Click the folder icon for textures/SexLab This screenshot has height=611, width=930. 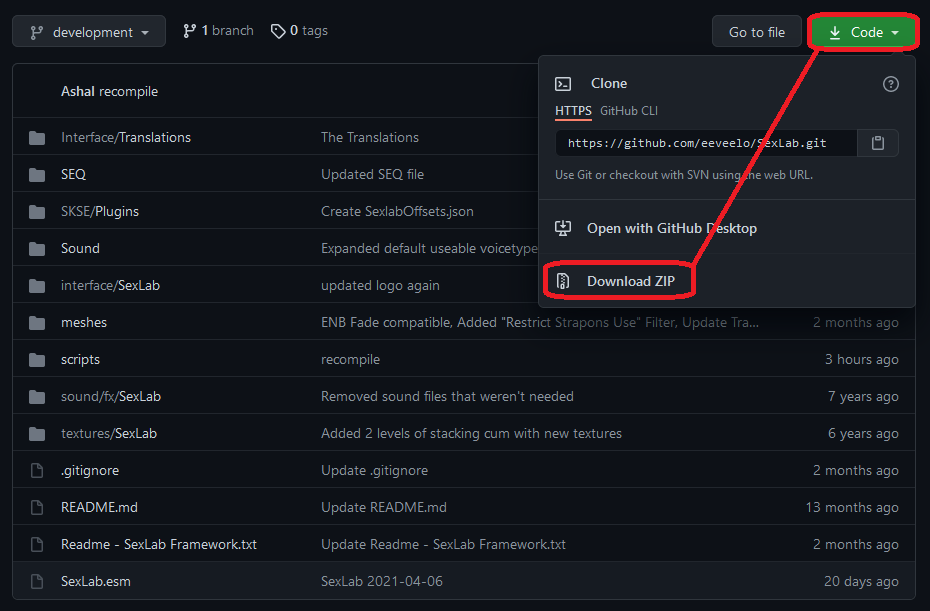[37, 434]
